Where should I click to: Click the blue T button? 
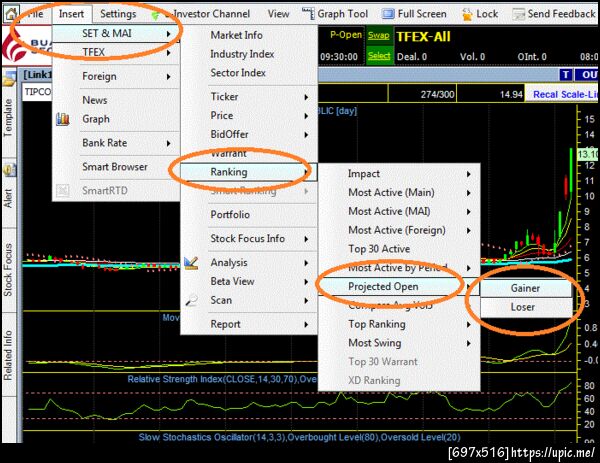point(566,75)
